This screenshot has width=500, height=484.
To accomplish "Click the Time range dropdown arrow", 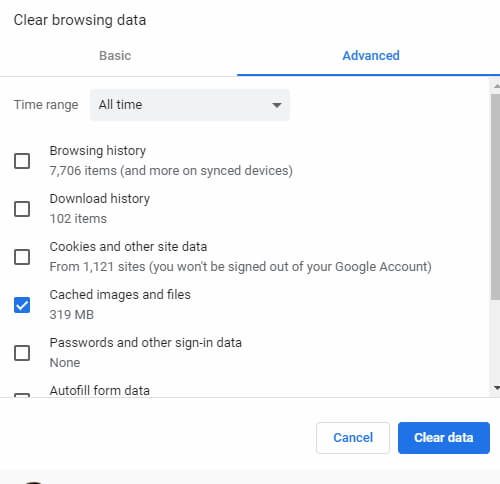I will point(276,105).
